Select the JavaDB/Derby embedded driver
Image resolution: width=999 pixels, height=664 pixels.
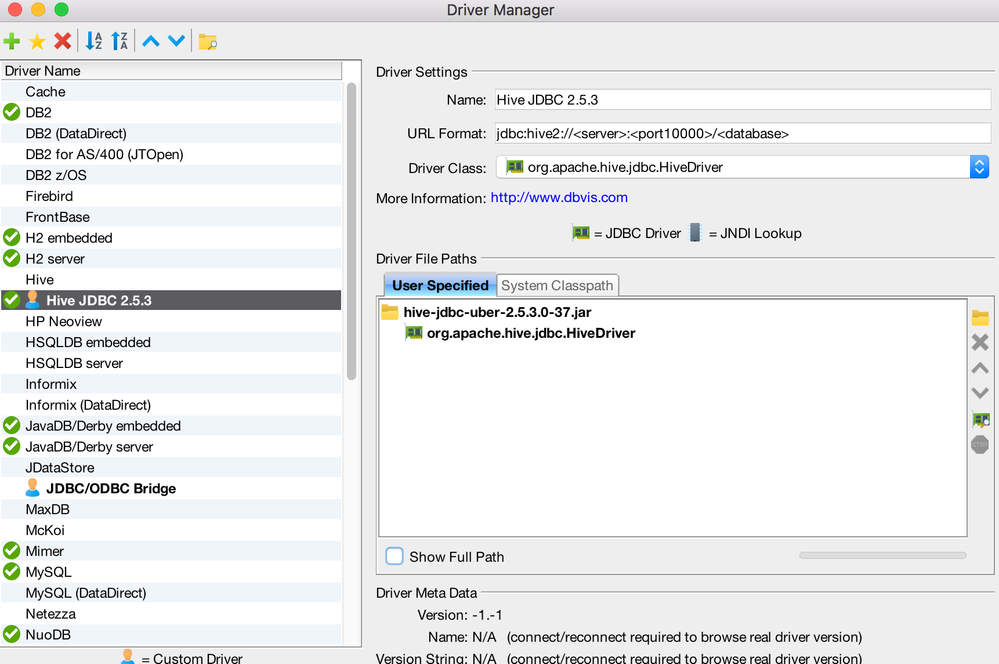[x=171, y=426]
